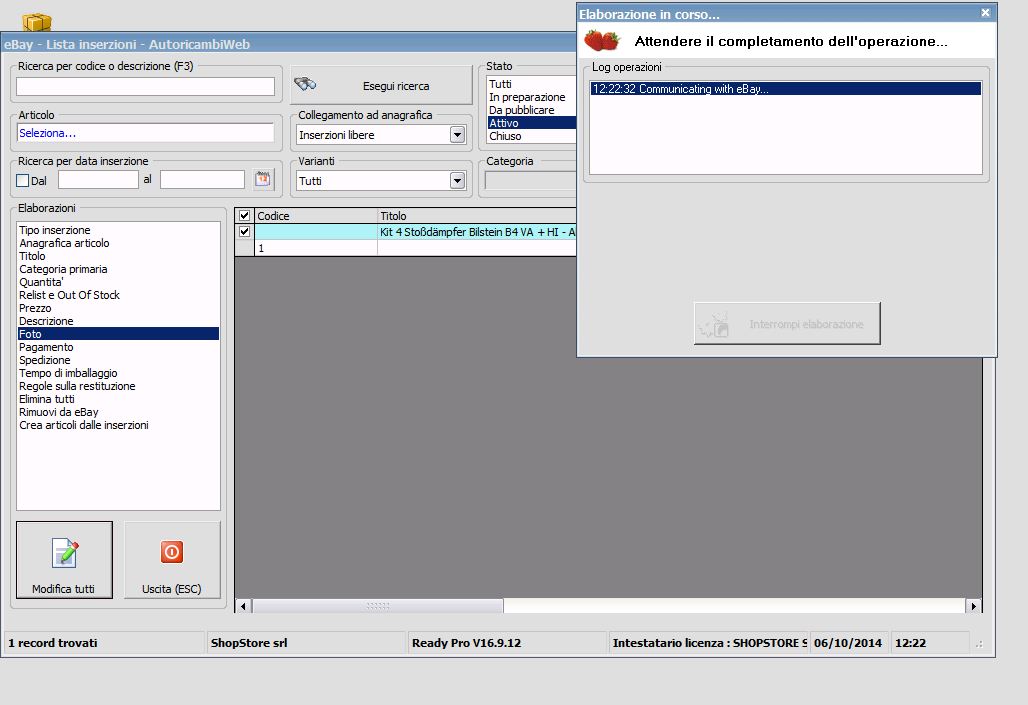
Task: Click the Esegui ricerca button
Action: coord(381,85)
